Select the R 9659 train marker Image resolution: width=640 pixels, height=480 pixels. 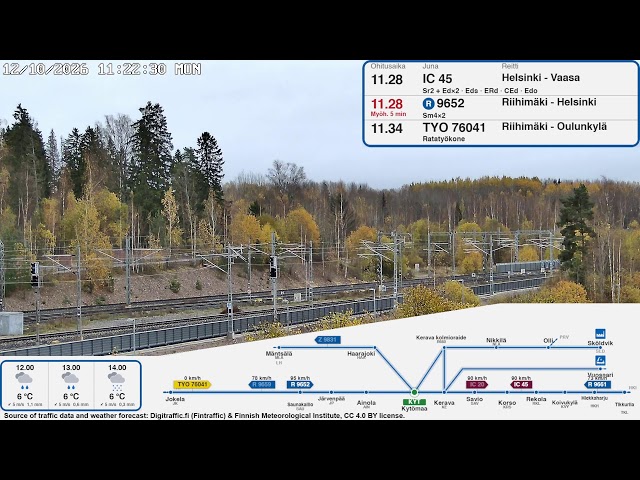click(262, 384)
